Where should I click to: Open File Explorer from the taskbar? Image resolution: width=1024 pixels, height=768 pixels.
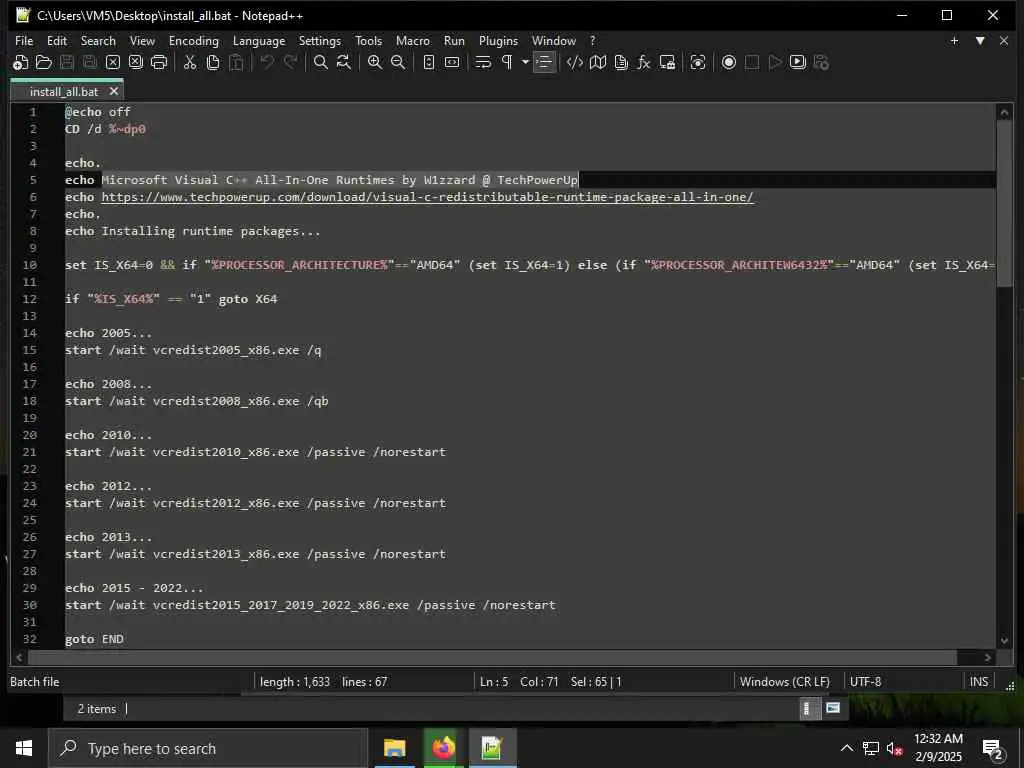pos(394,748)
